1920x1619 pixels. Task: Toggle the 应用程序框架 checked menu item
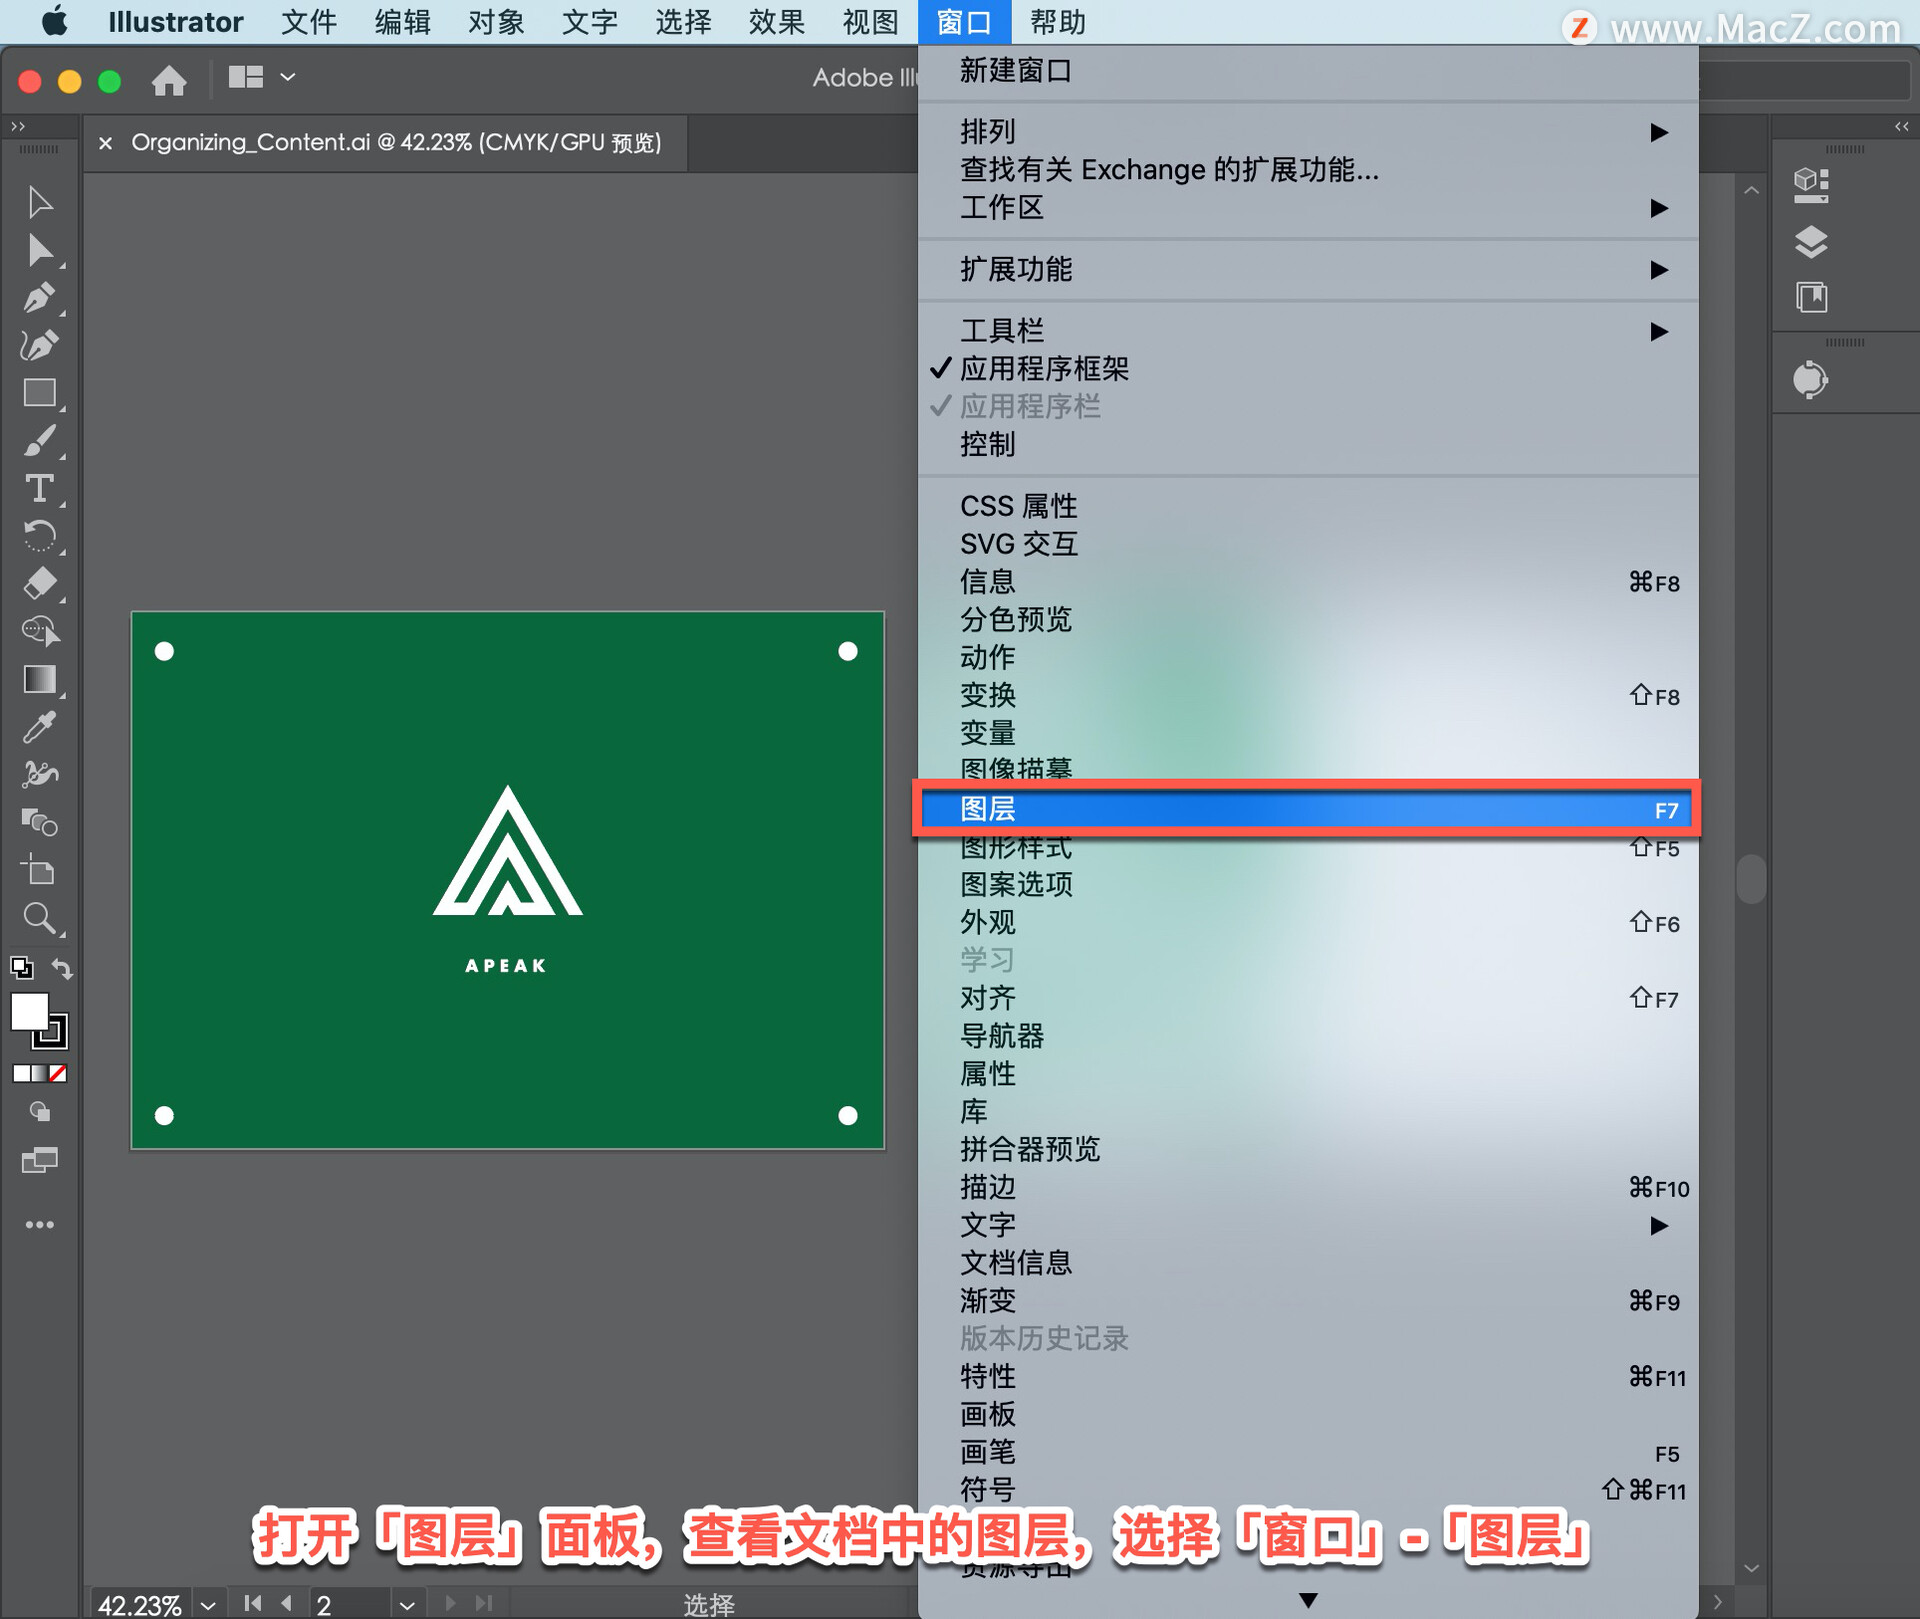tap(1044, 369)
